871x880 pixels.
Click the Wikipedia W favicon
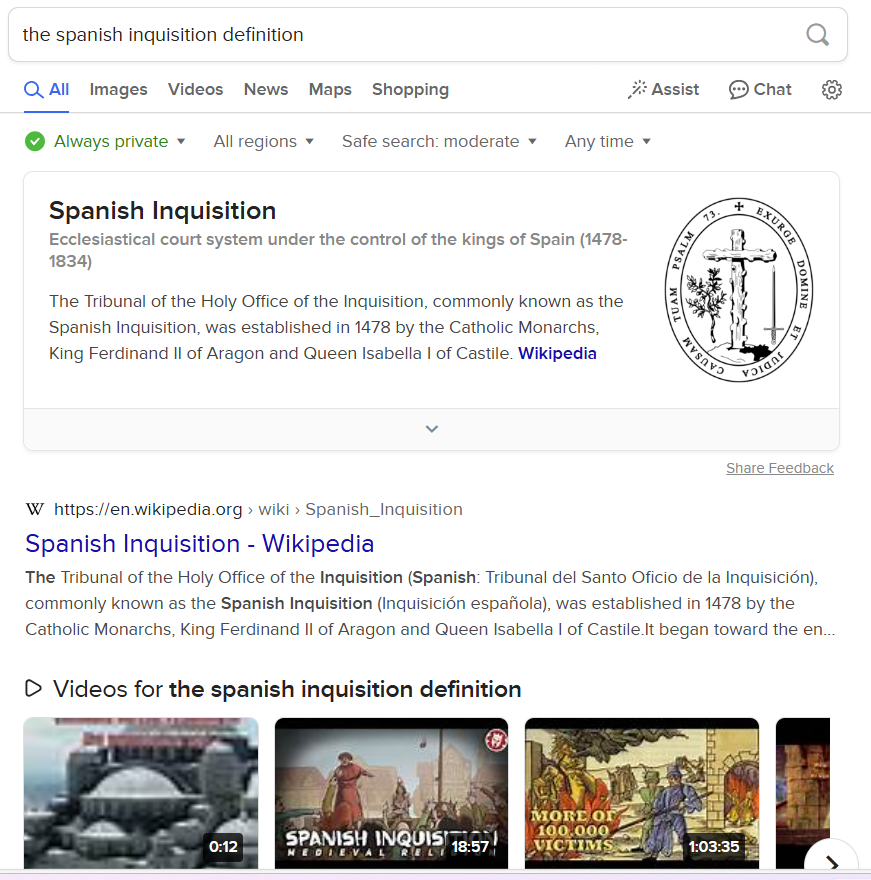point(35,509)
